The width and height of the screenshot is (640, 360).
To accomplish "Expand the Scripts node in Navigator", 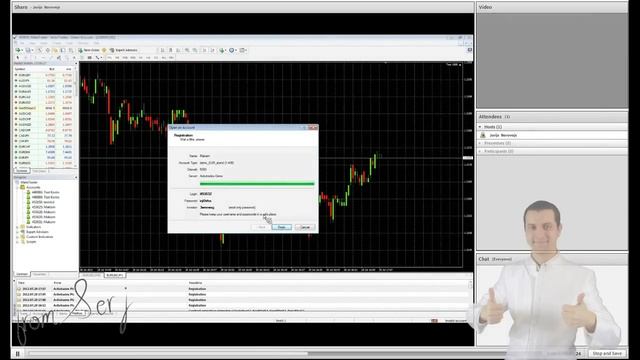I will tap(18, 242).
